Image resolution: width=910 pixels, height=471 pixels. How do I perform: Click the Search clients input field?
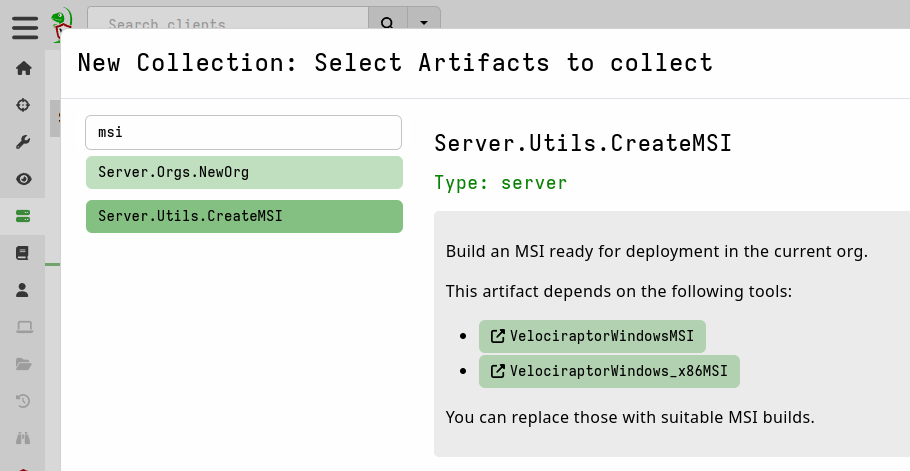228,23
